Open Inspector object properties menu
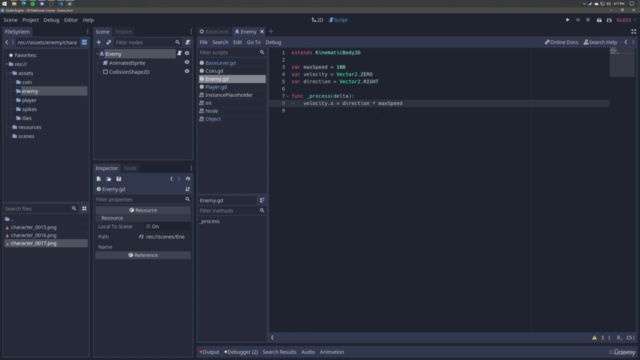The image size is (640, 360). 188,189
